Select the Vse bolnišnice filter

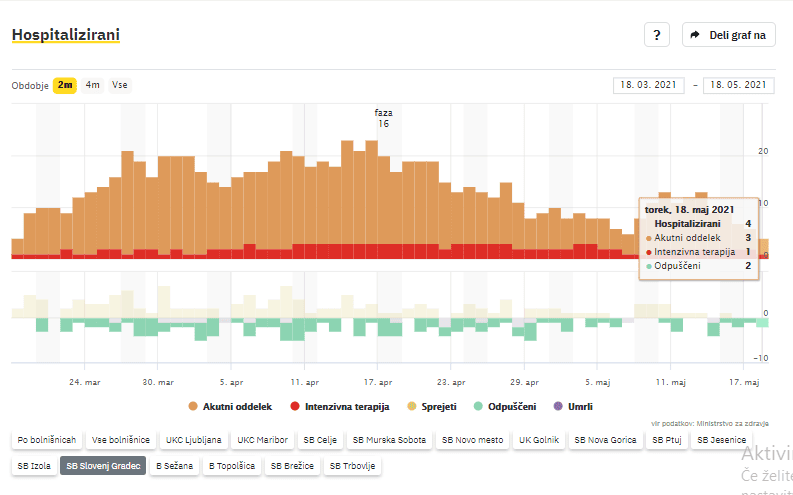121,440
